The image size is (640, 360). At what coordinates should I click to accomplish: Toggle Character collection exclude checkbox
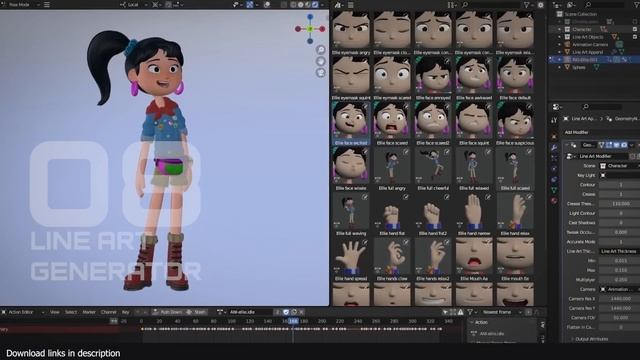(x=635, y=29)
